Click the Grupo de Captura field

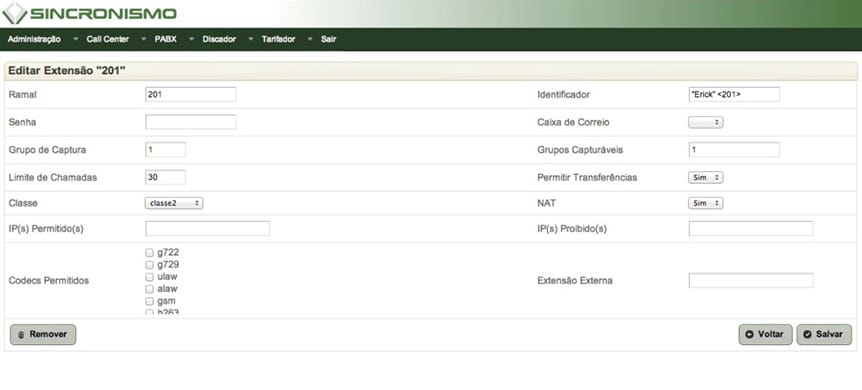[165, 150]
